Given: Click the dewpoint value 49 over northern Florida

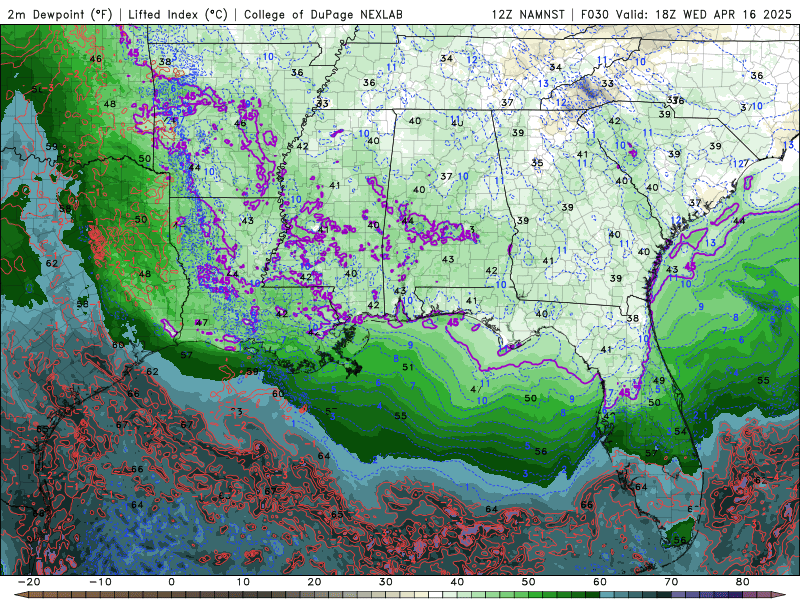Looking at the screenshot, I should click(x=659, y=381).
